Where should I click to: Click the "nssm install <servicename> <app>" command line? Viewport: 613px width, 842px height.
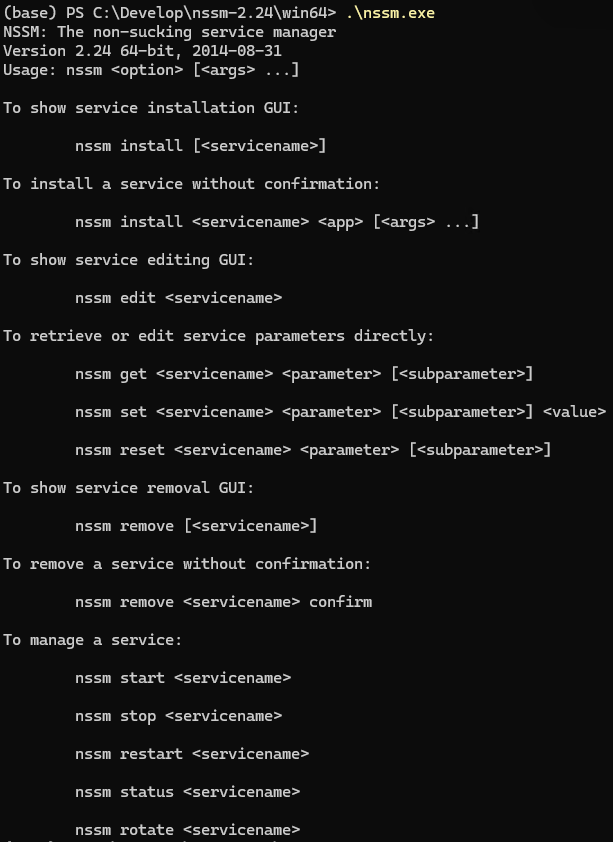click(277, 222)
